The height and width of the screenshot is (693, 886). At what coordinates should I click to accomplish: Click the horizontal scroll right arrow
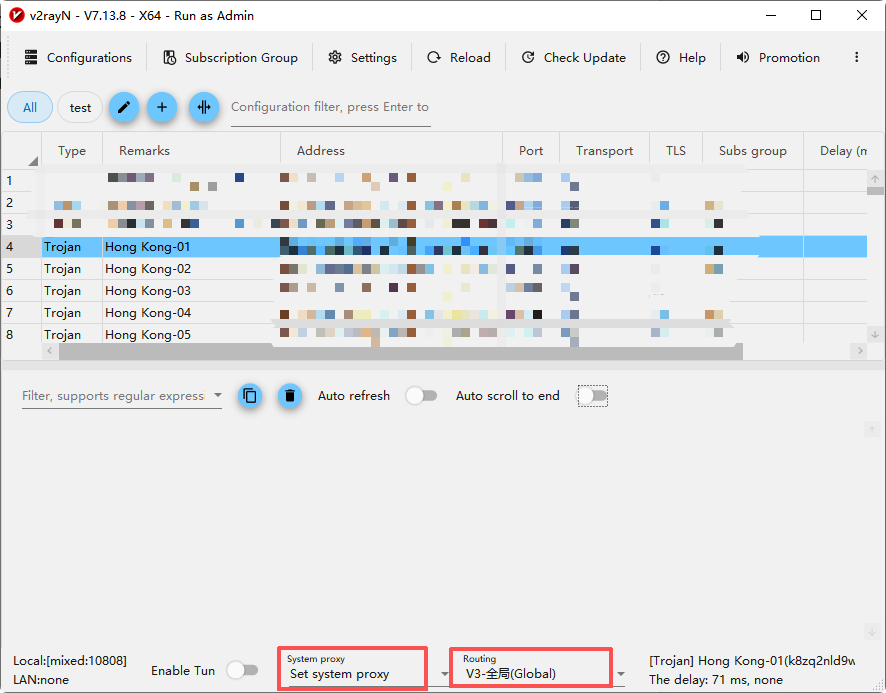click(860, 351)
